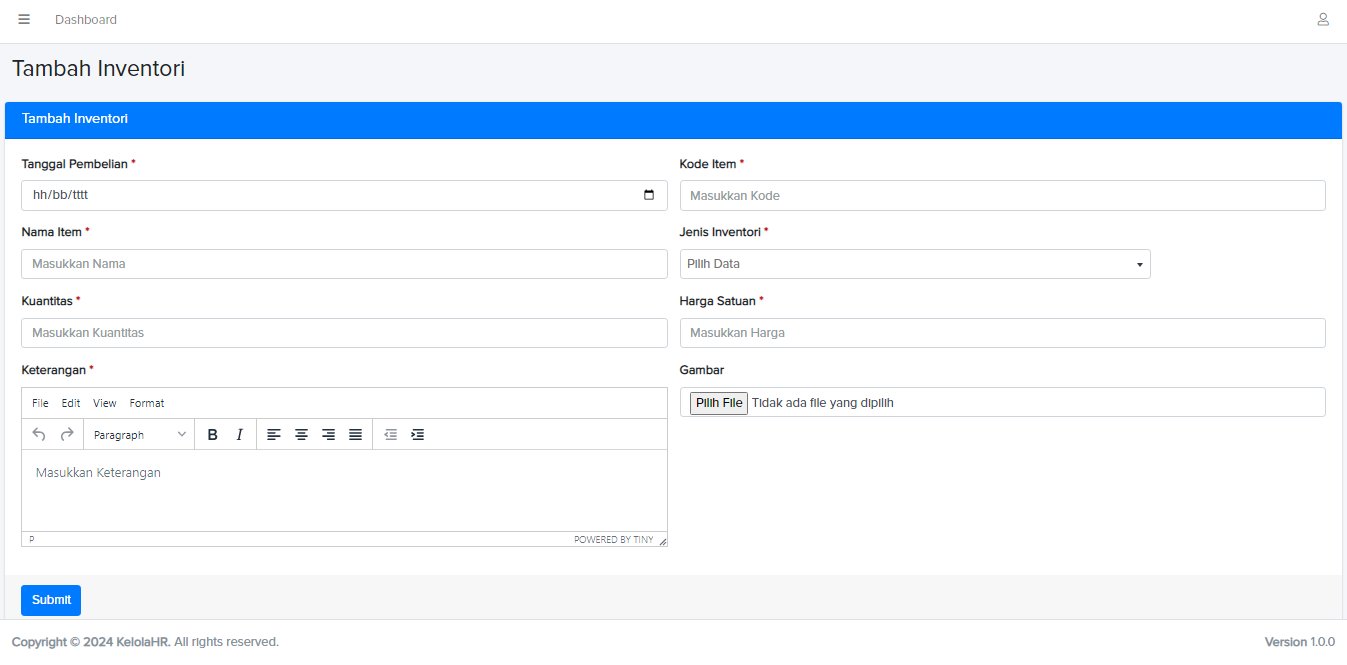The width and height of the screenshot is (1347, 665).
Task: Click the Dashboard link in header
Action: pyautogui.click(x=86, y=20)
